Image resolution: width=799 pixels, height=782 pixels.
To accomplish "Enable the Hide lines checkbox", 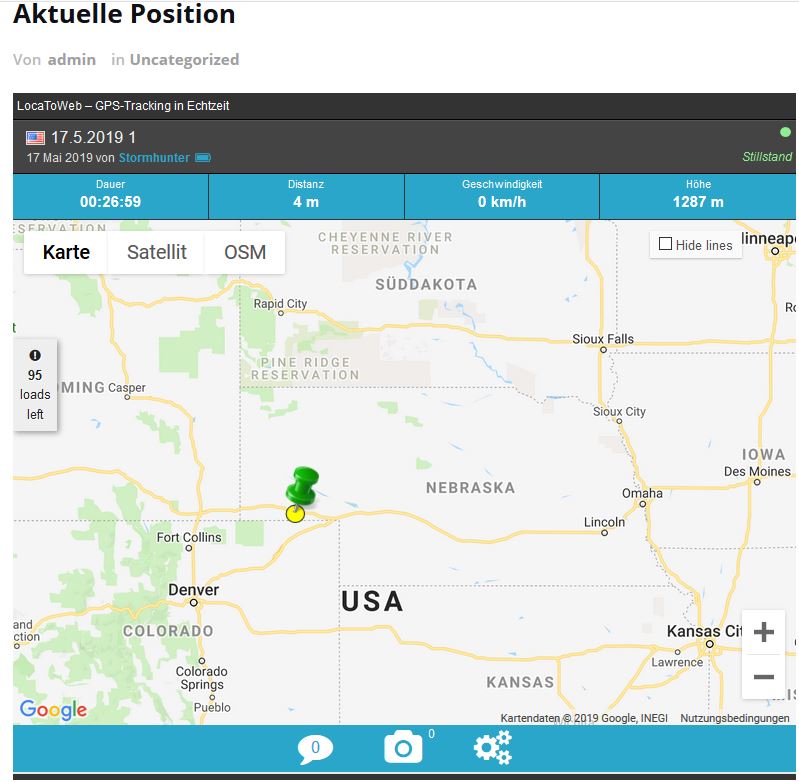I will [x=665, y=244].
